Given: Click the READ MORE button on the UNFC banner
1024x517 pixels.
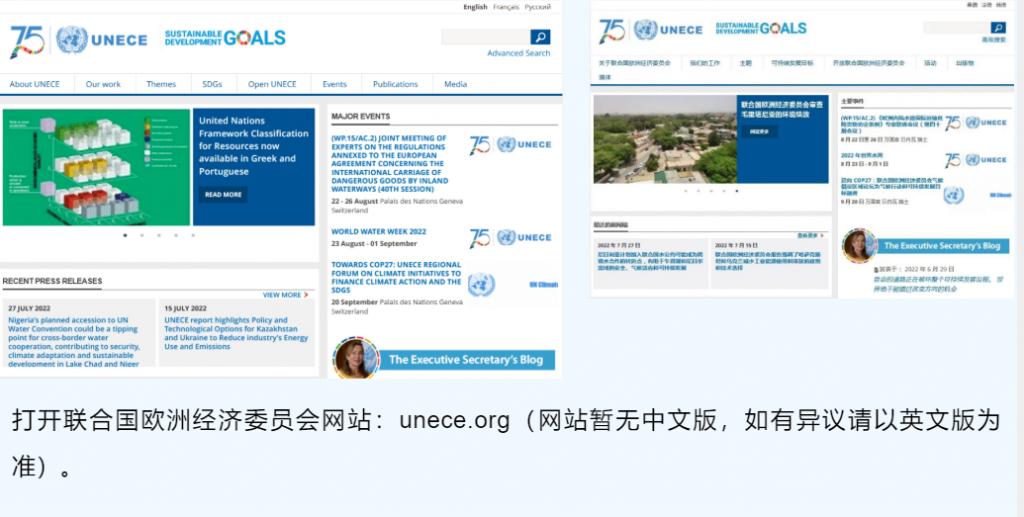Looking at the screenshot, I should tap(223, 195).
